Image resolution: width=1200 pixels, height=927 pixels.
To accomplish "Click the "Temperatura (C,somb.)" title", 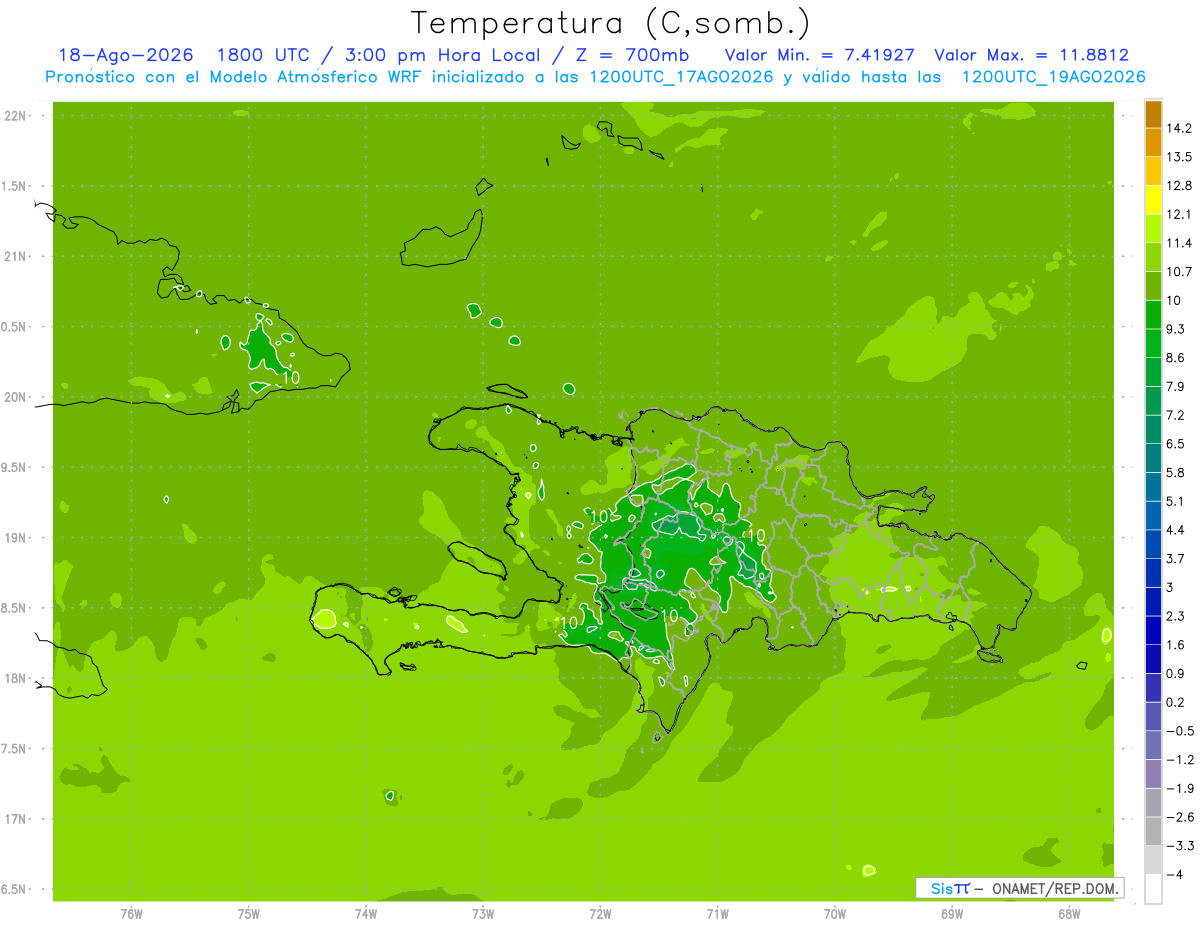I will point(611,22).
